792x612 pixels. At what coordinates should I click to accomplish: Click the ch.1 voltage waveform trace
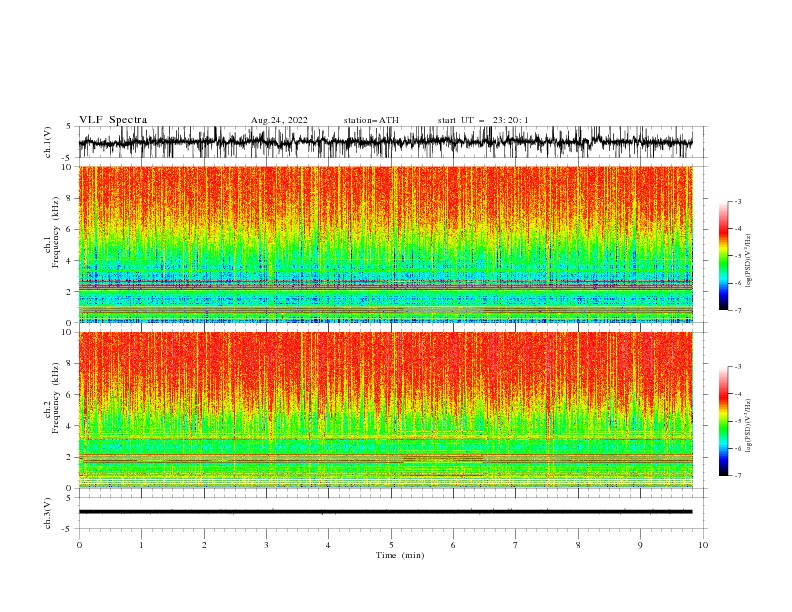(x=385, y=142)
